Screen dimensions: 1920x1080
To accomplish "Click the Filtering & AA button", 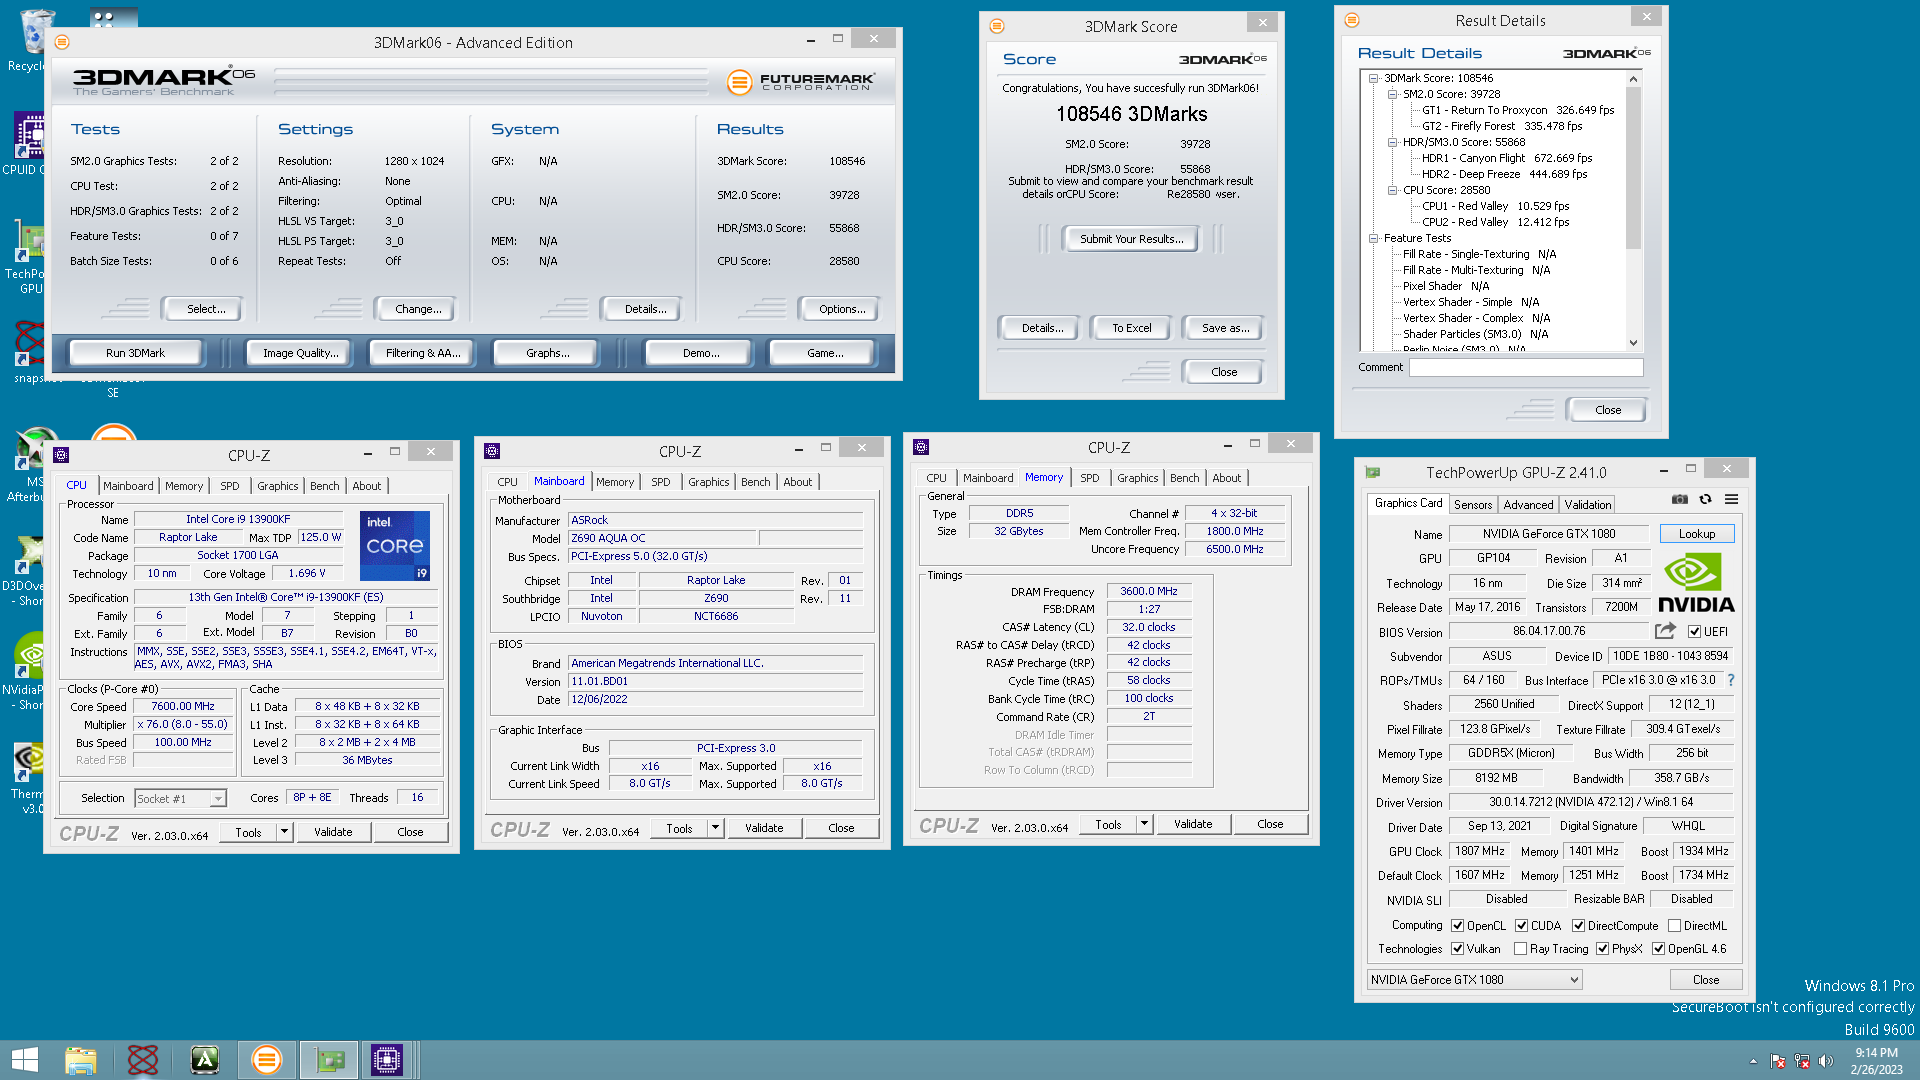I will [x=423, y=353].
